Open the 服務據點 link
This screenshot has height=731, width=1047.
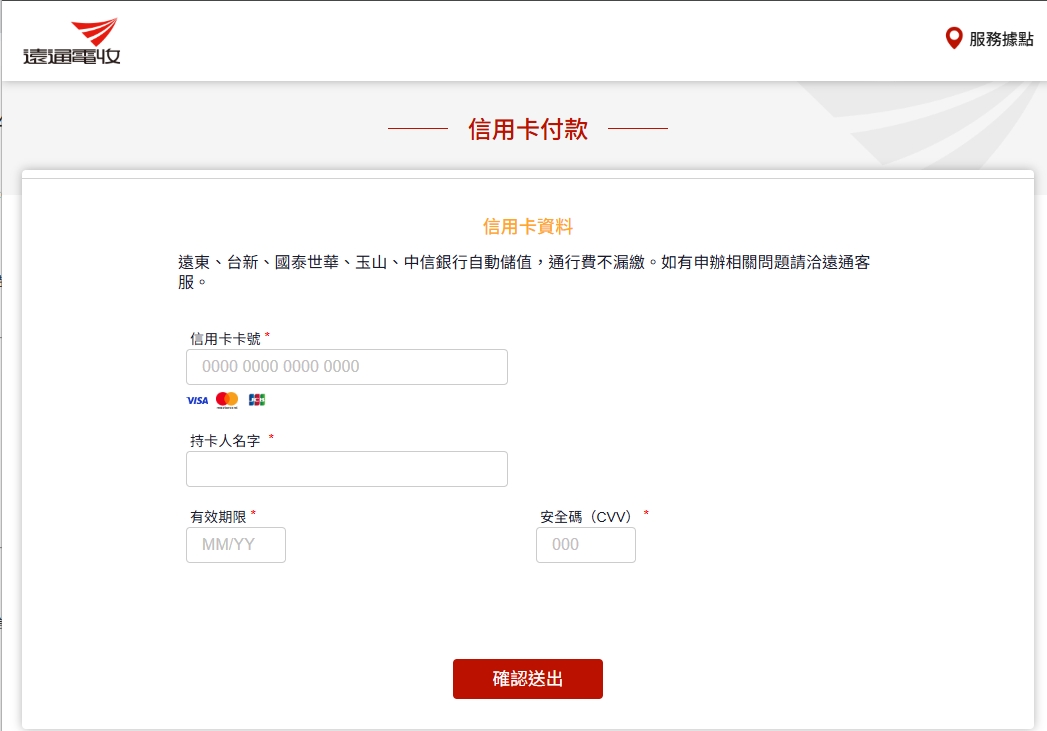[1001, 39]
